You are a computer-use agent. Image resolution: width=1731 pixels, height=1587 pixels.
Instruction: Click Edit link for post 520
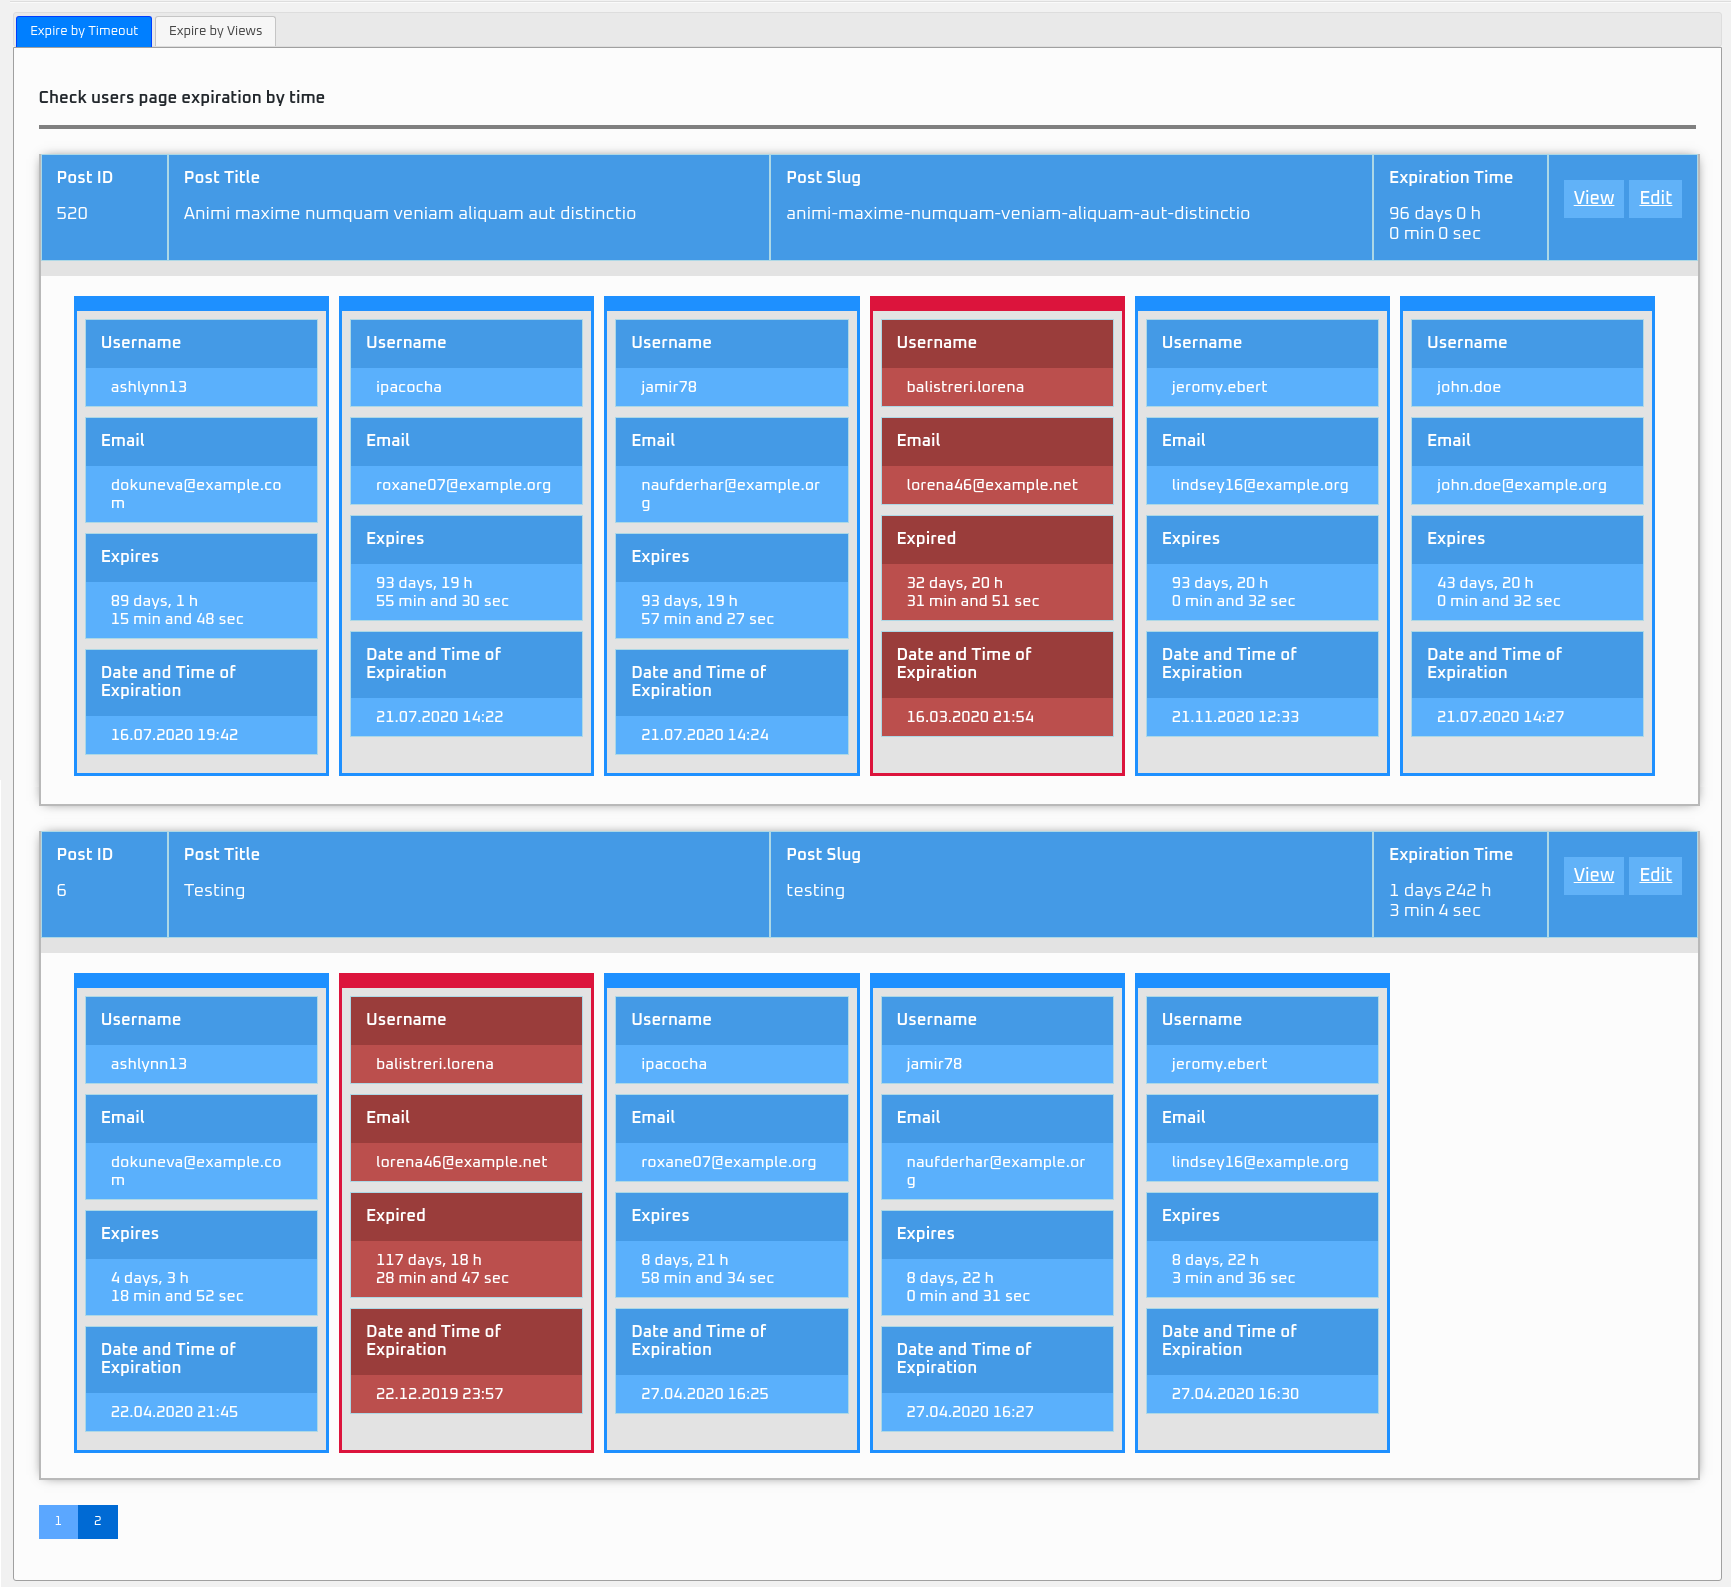(1655, 198)
